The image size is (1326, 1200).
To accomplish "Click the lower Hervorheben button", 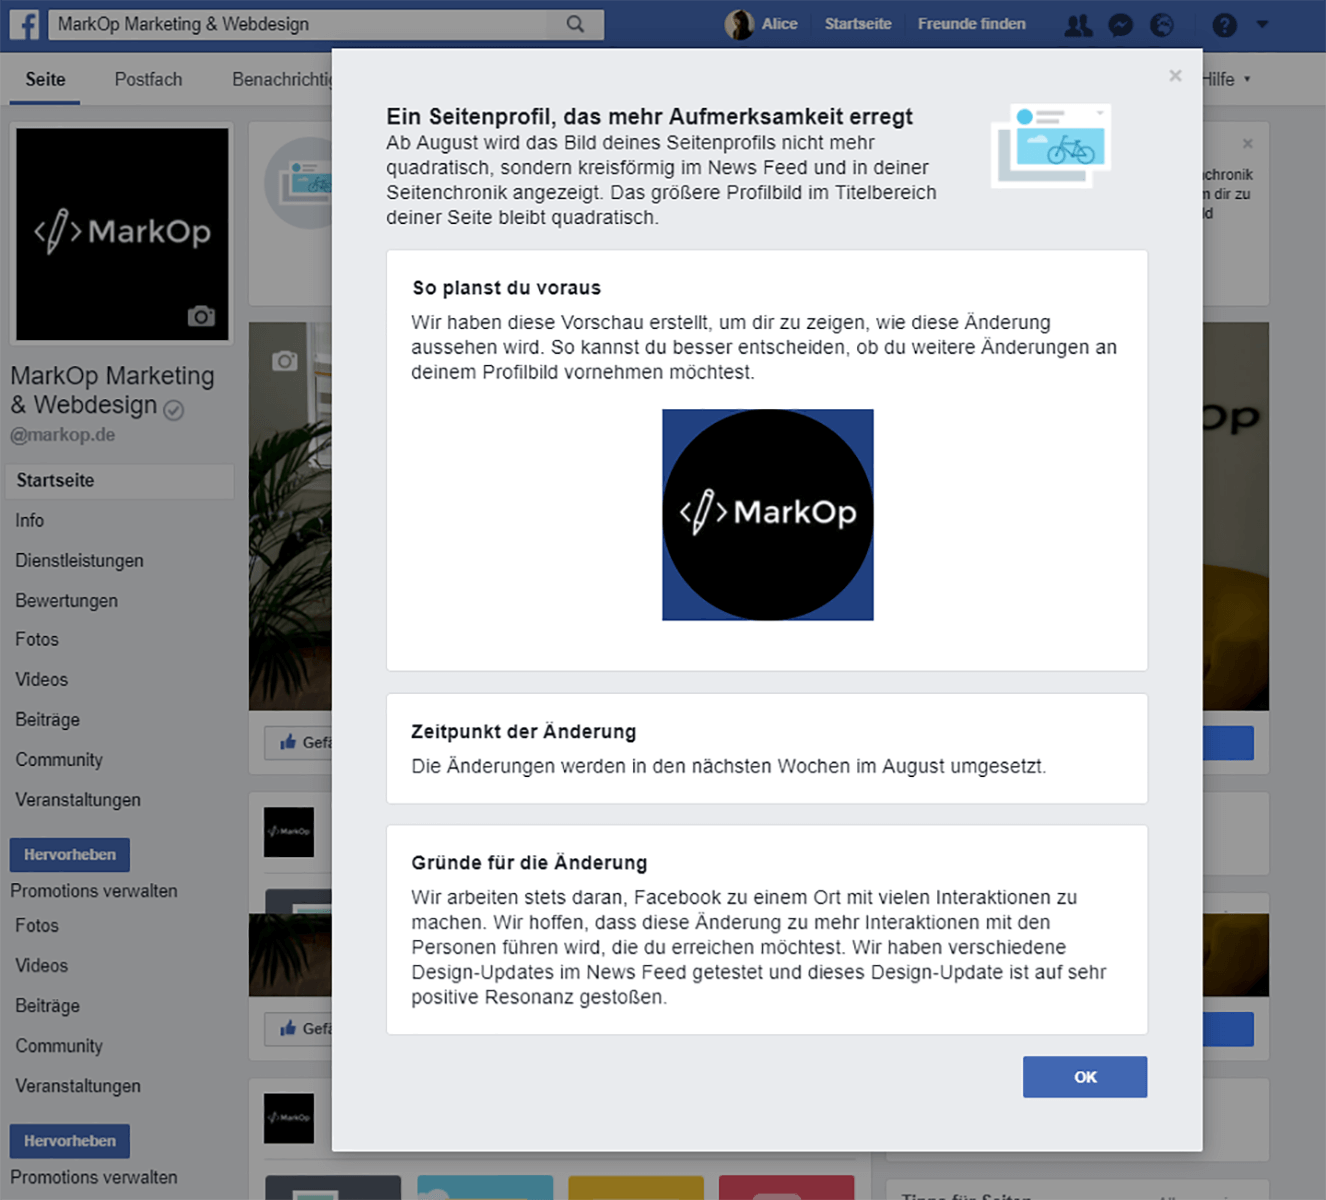I will (70, 1141).
